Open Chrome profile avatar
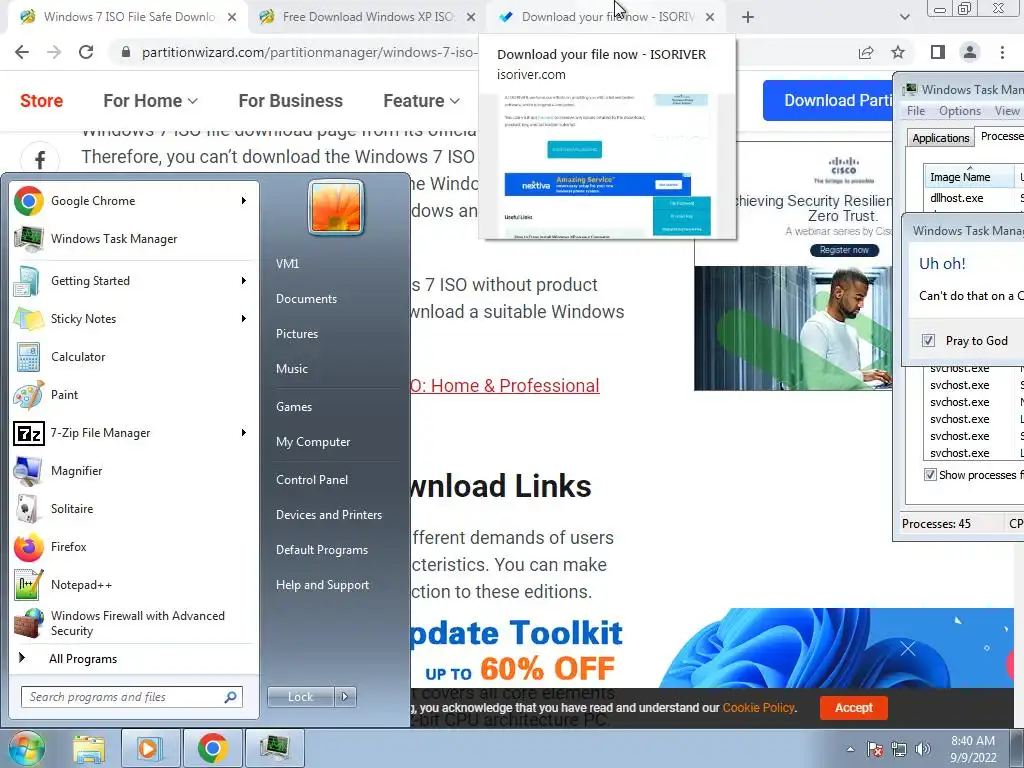 [970, 52]
